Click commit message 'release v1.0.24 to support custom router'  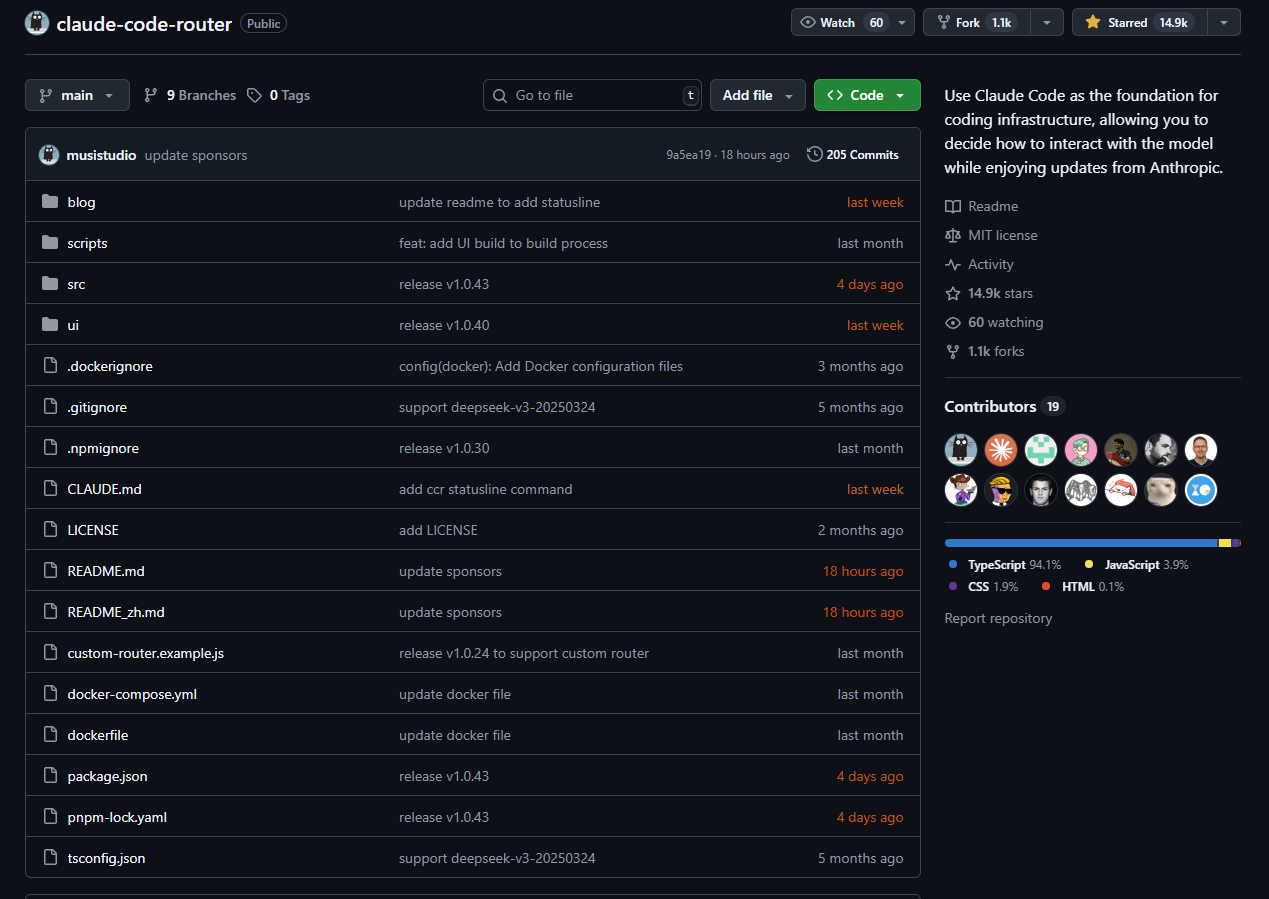click(x=524, y=653)
